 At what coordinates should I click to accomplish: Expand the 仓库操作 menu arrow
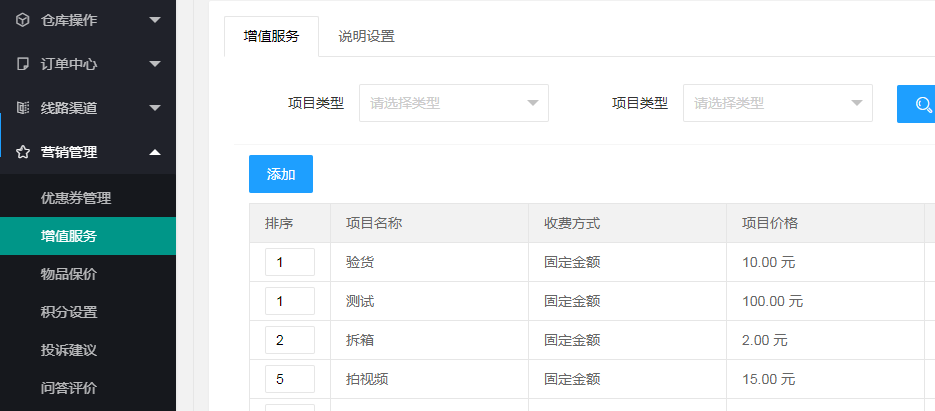point(154,20)
